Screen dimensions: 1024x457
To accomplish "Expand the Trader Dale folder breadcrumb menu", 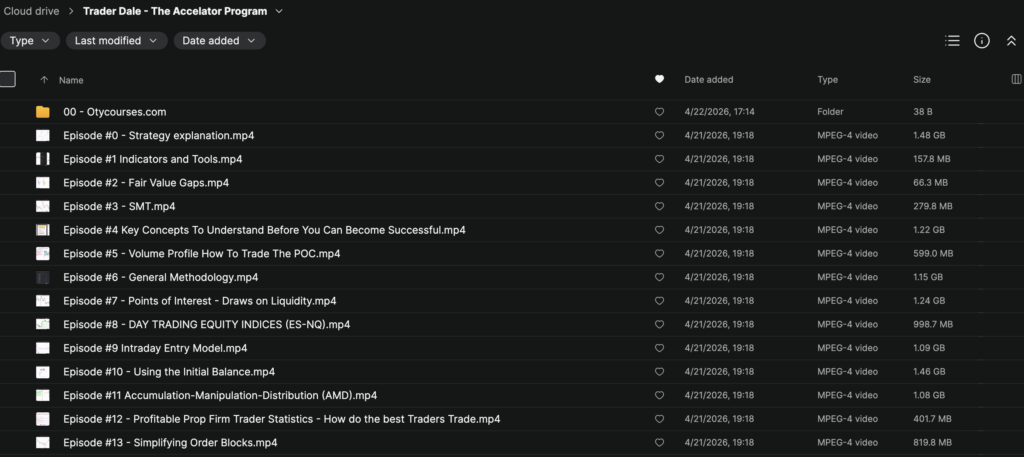I will 280,11.
